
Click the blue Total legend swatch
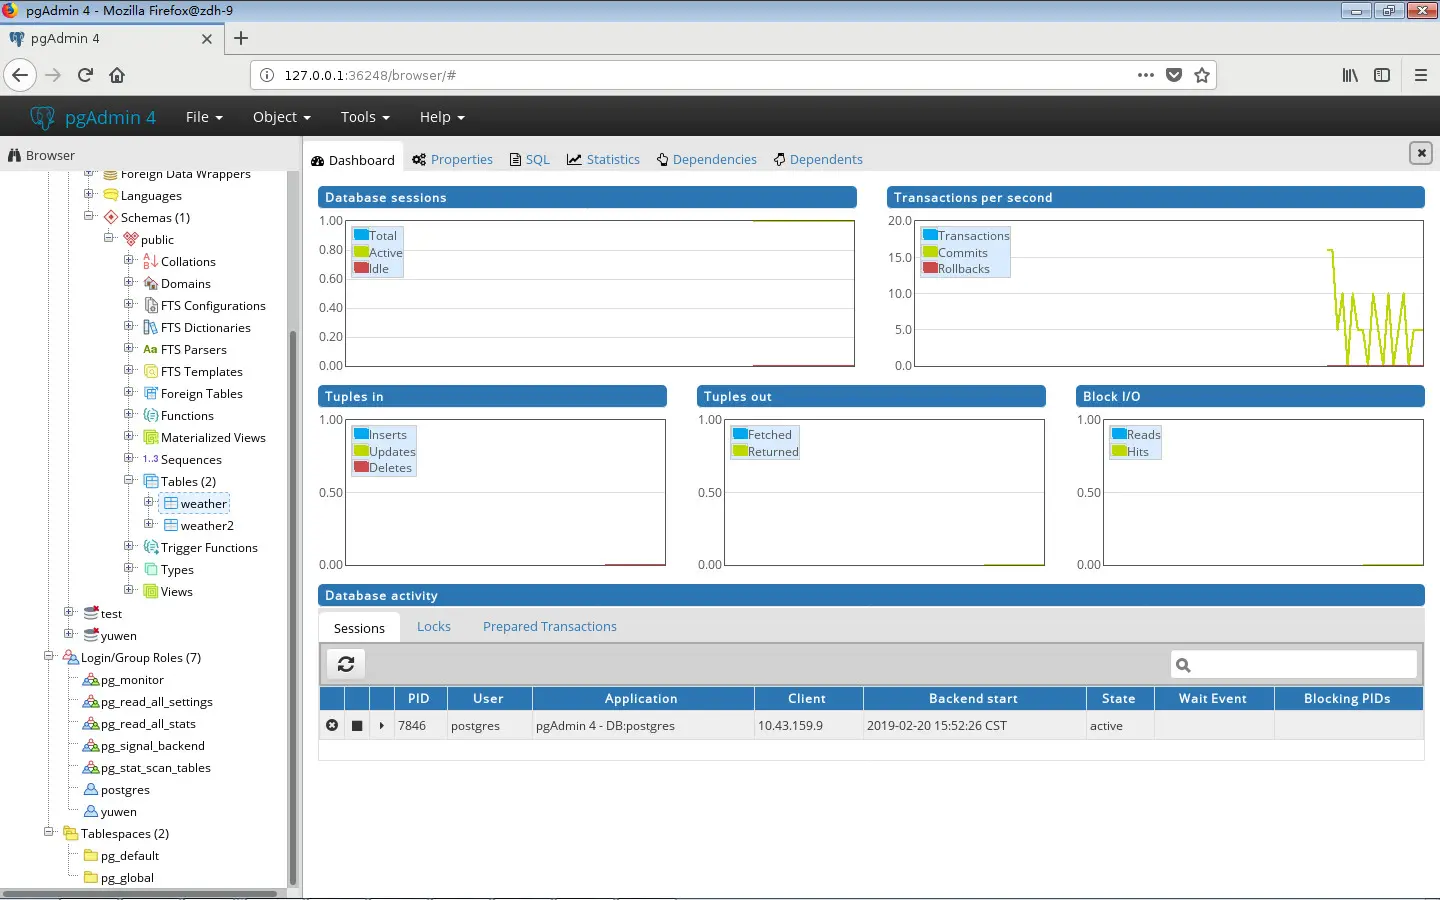(361, 235)
